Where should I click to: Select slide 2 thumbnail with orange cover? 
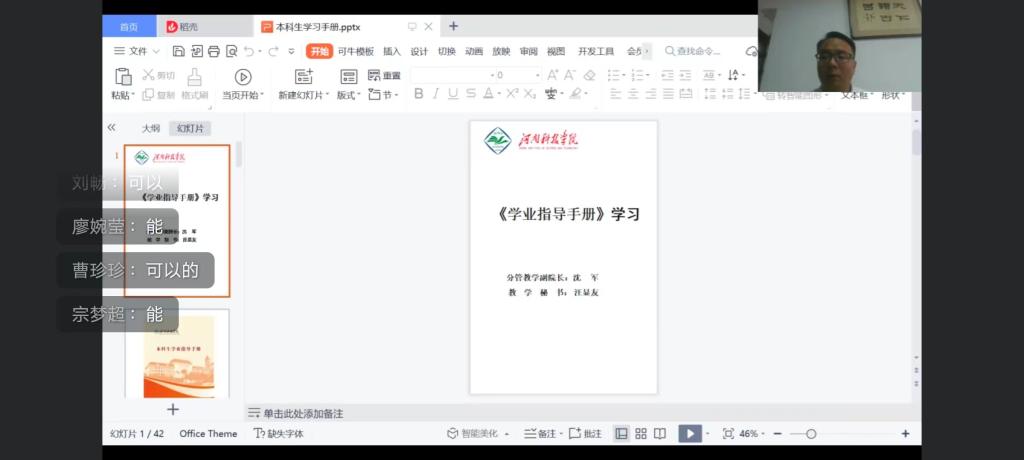178,353
